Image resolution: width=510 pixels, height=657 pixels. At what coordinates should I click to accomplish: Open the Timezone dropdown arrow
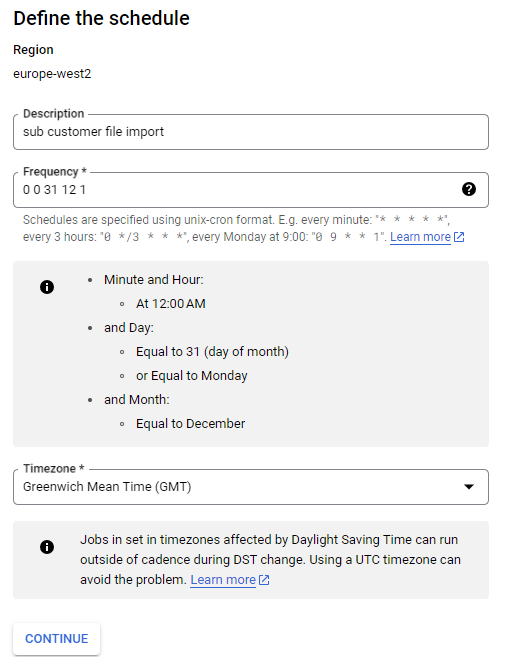469,487
